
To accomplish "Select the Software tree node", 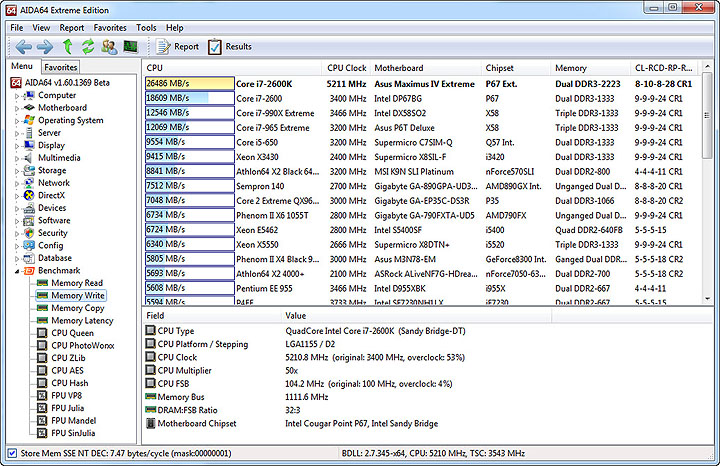I will (54, 220).
